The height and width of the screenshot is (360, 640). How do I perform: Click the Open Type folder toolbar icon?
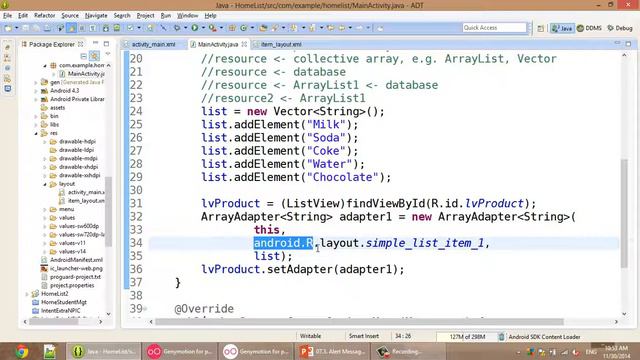point(263,28)
